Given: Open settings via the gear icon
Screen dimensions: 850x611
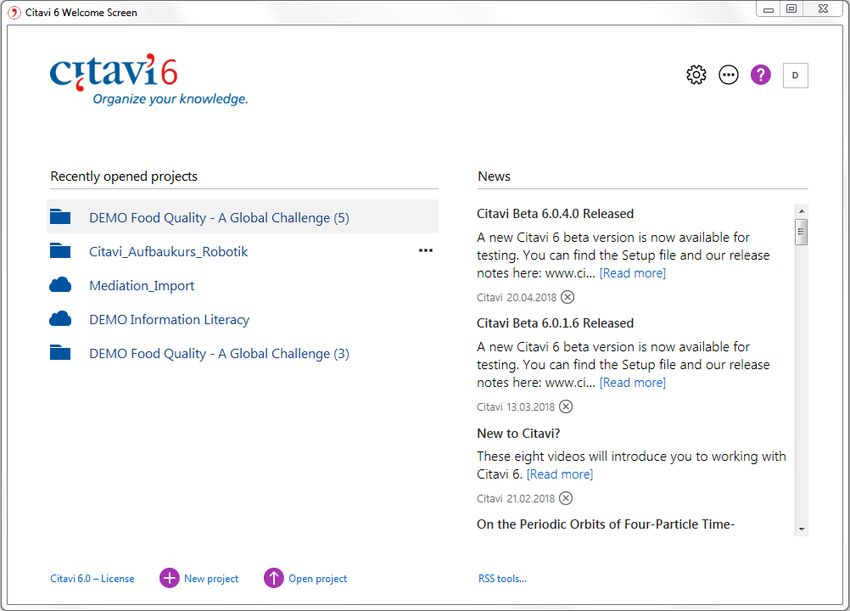Looking at the screenshot, I should pyautogui.click(x=696, y=75).
